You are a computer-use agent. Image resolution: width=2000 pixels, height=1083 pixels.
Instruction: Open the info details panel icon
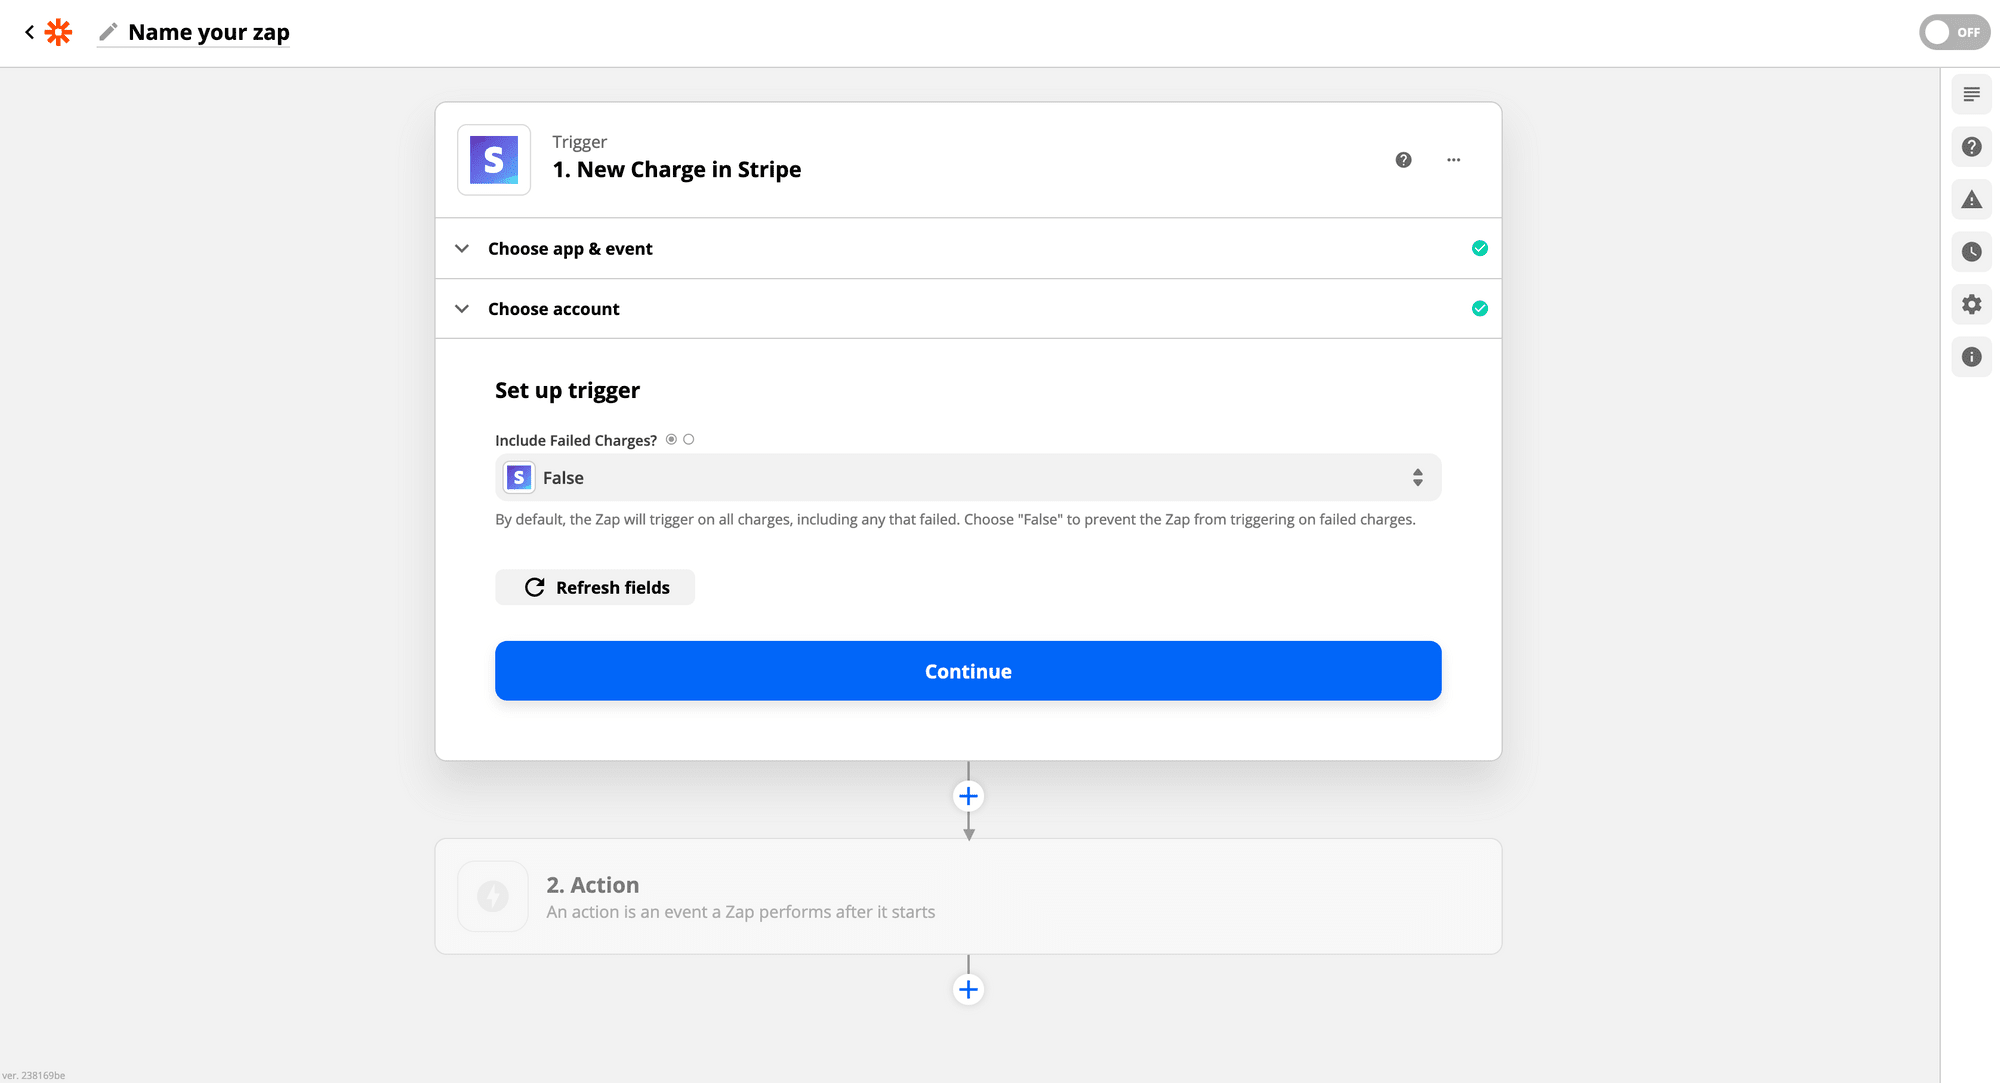click(x=1971, y=357)
